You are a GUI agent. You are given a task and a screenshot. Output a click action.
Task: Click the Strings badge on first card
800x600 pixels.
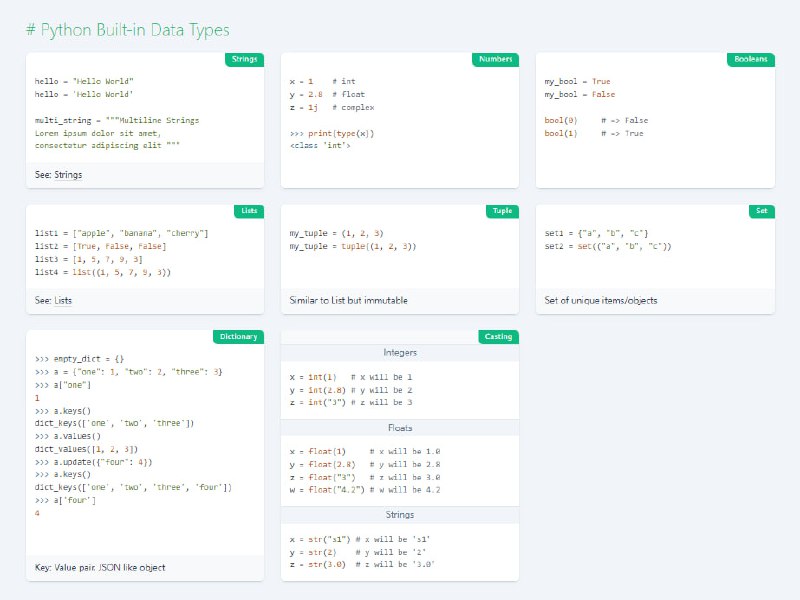243,59
